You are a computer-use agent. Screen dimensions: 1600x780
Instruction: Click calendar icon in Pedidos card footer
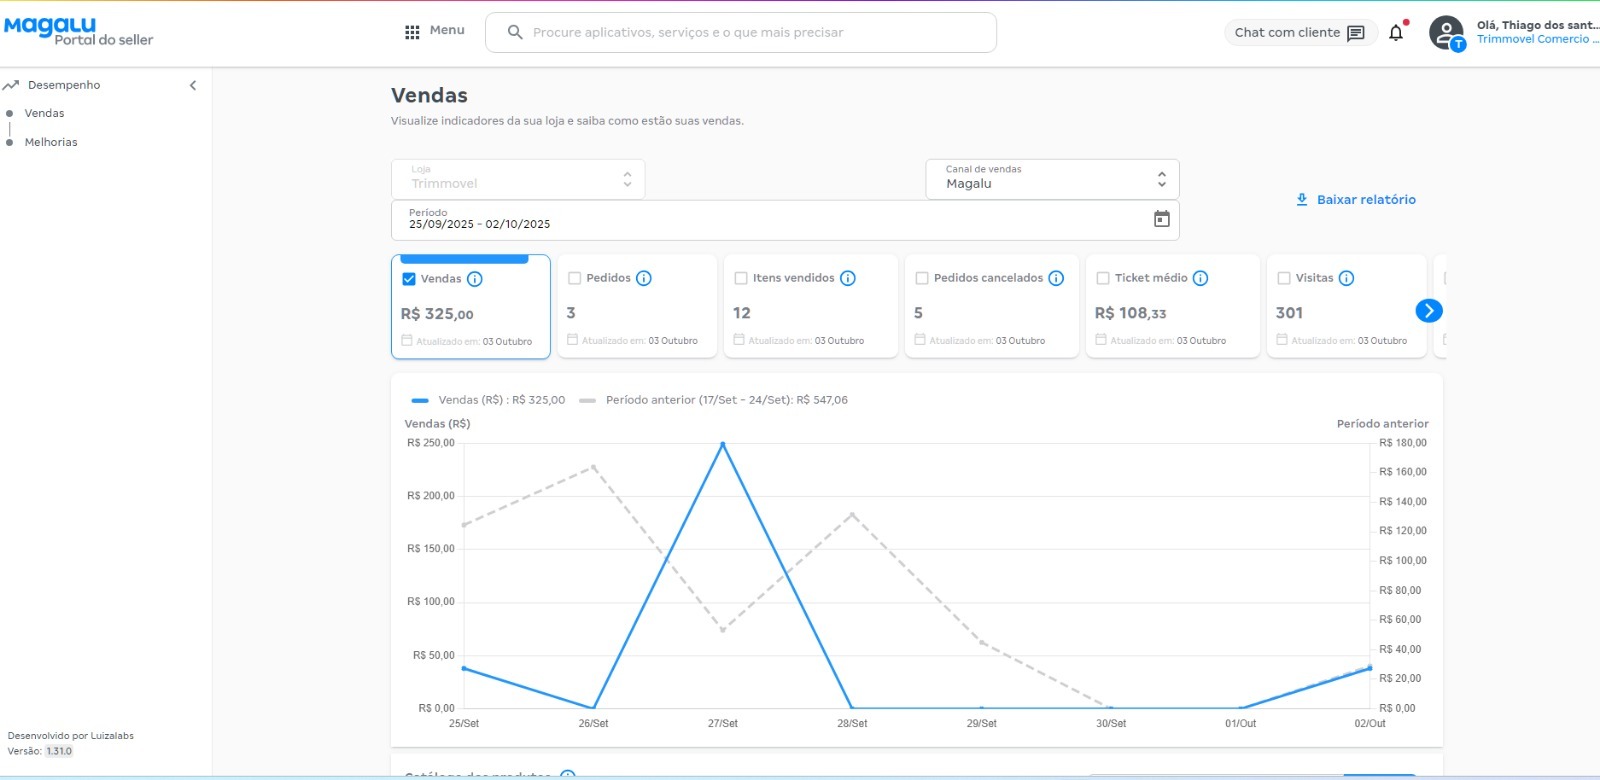point(573,340)
